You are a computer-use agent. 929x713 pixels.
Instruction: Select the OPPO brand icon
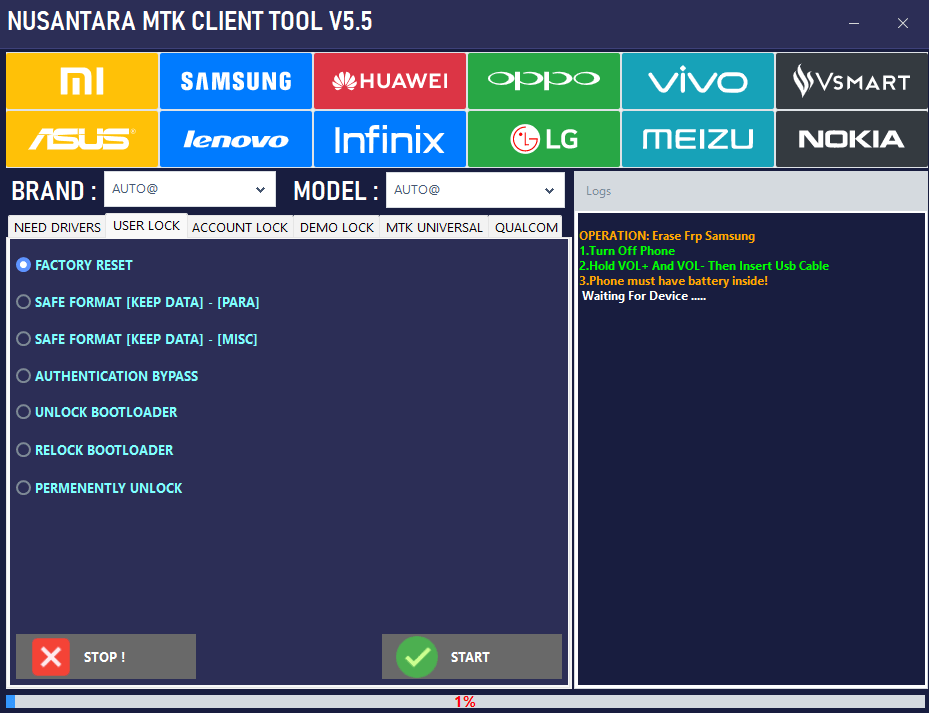pyautogui.click(x=544, y=81)
